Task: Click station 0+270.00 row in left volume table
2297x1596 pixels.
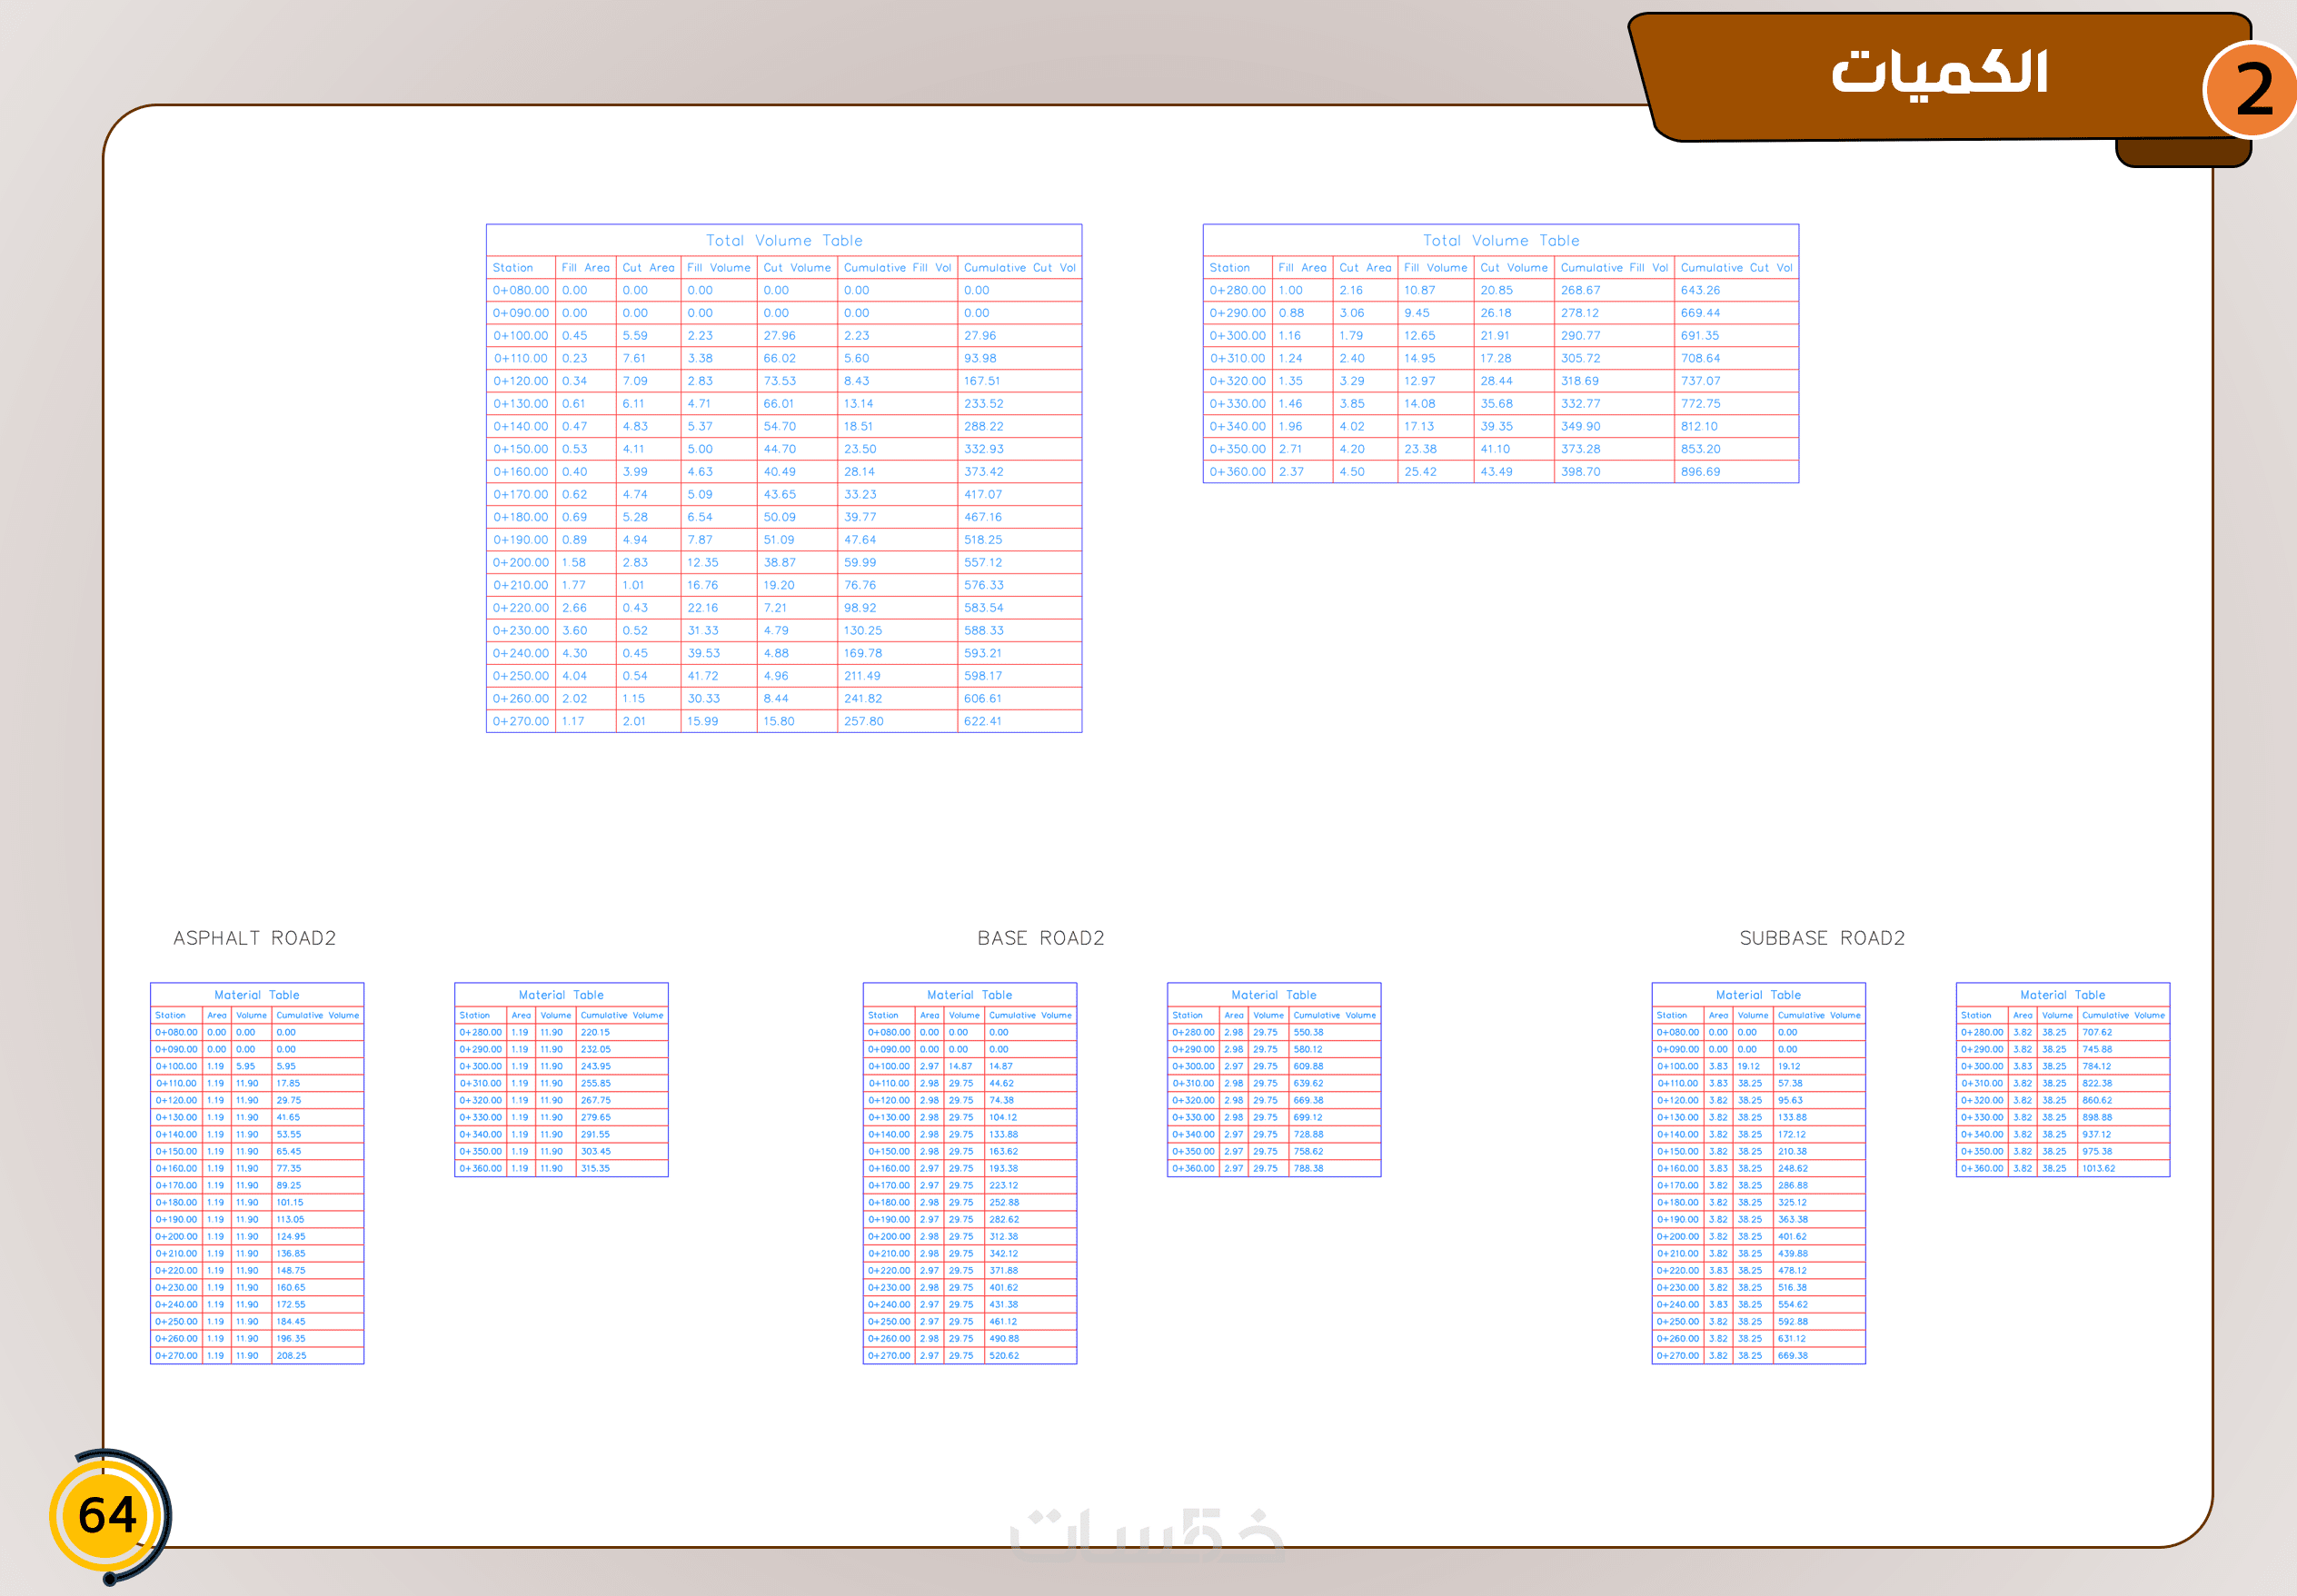Action: coord(520,721)
